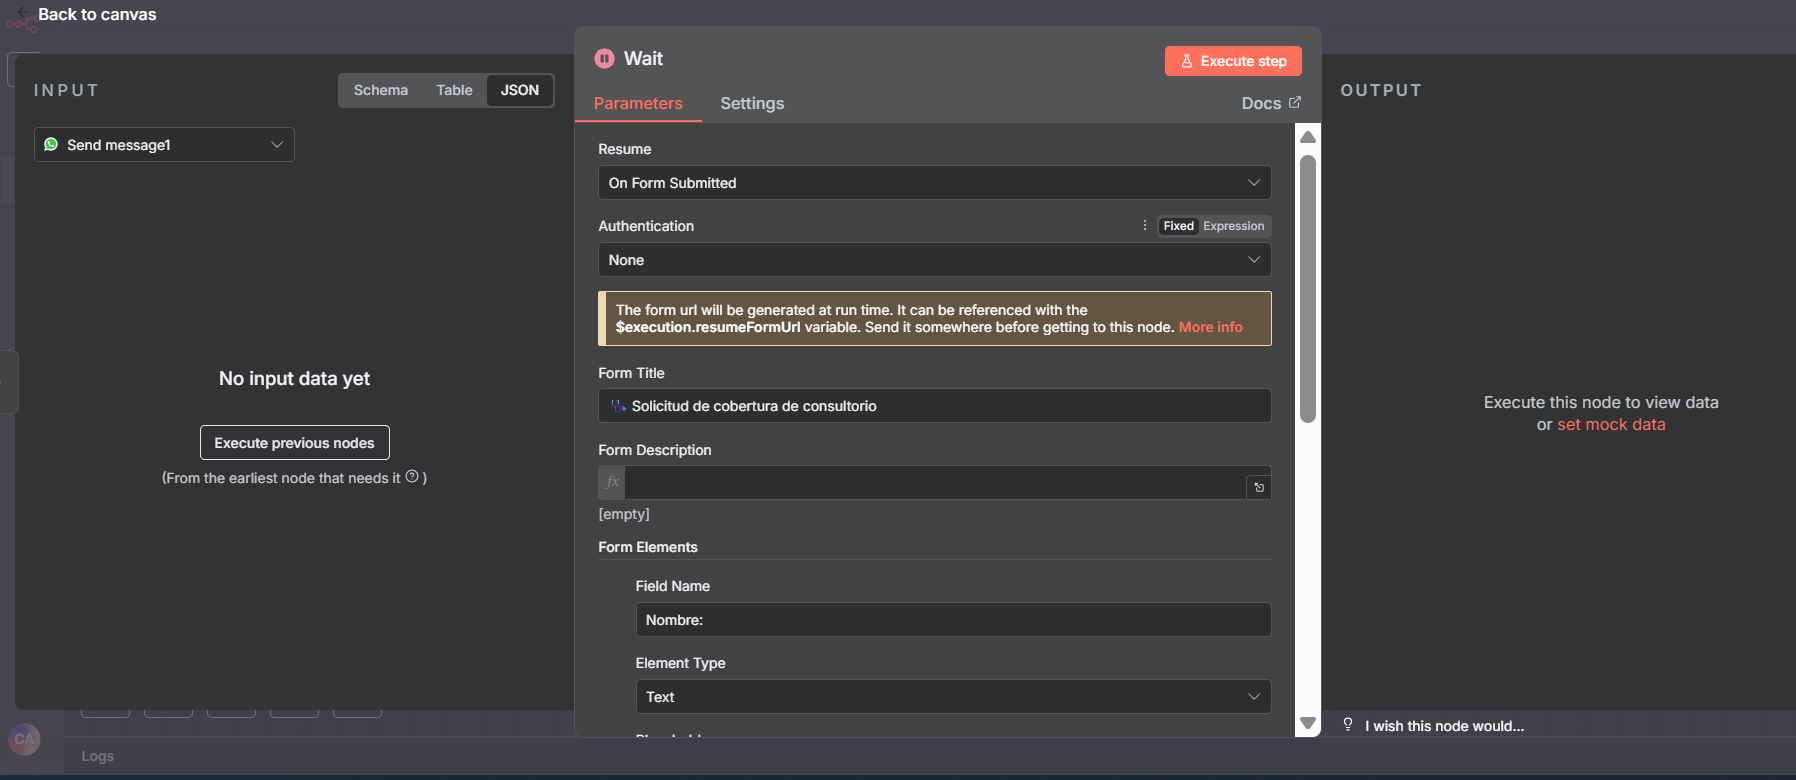Set Authentication to Fixed mode
Image resolution: width=1796 pixels, height=780 pixels.
tap(1178, 226)
